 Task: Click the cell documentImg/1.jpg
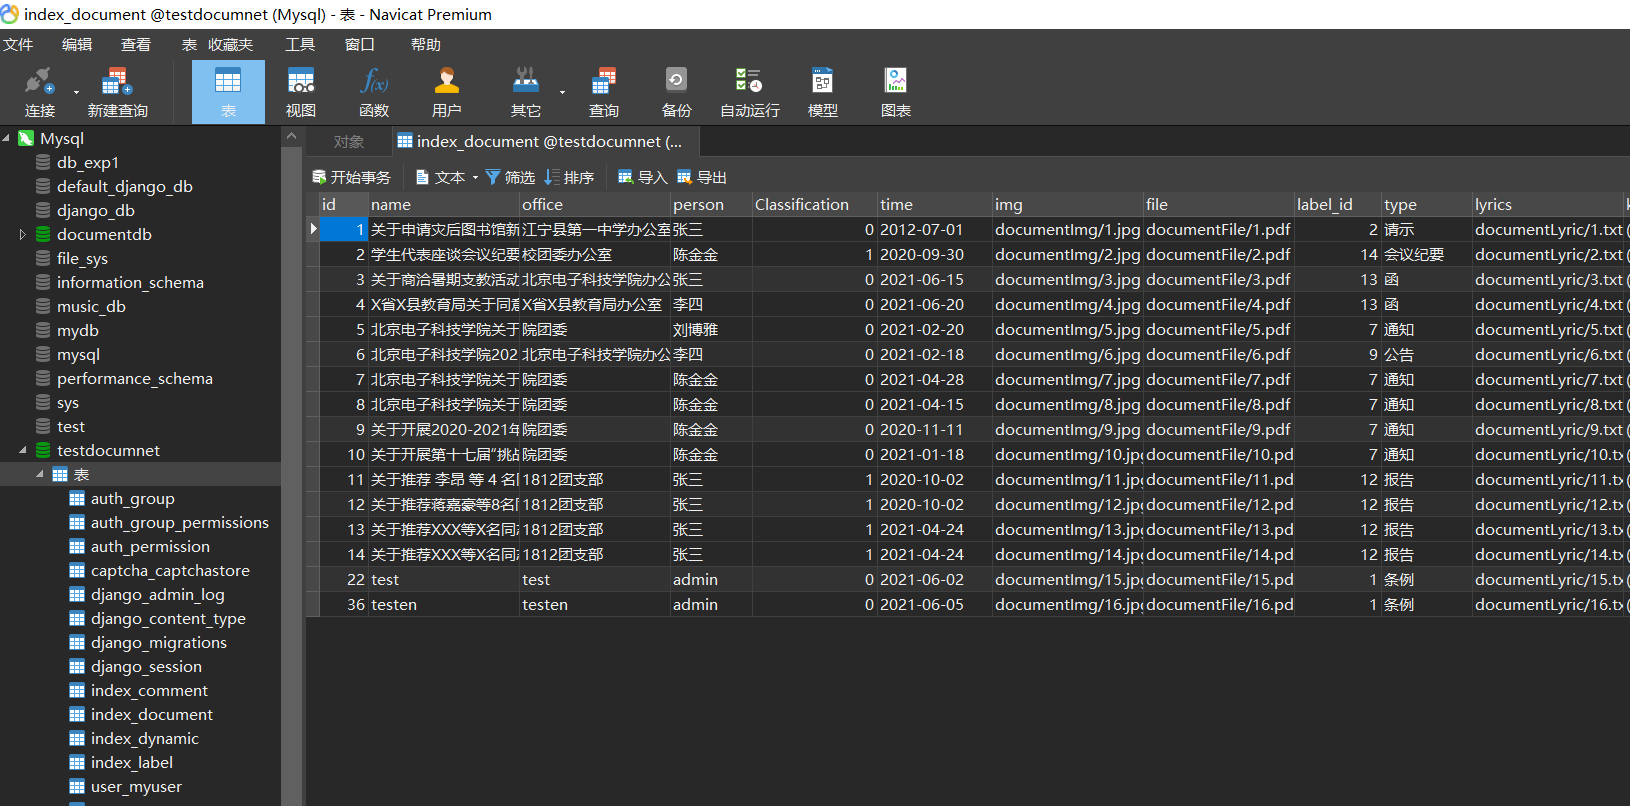click(1067, 229)
